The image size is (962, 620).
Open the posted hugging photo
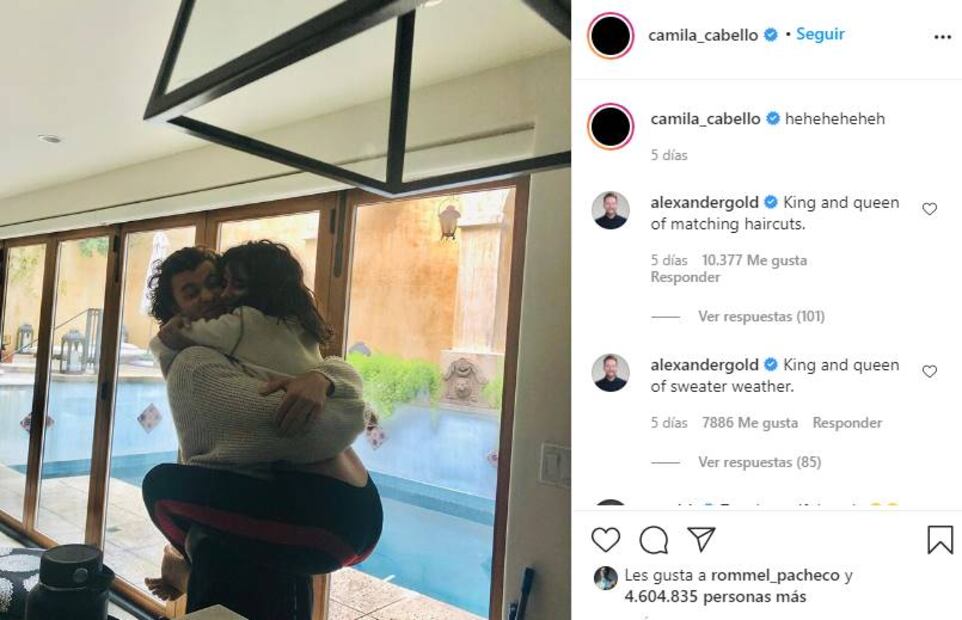(285, 310)
